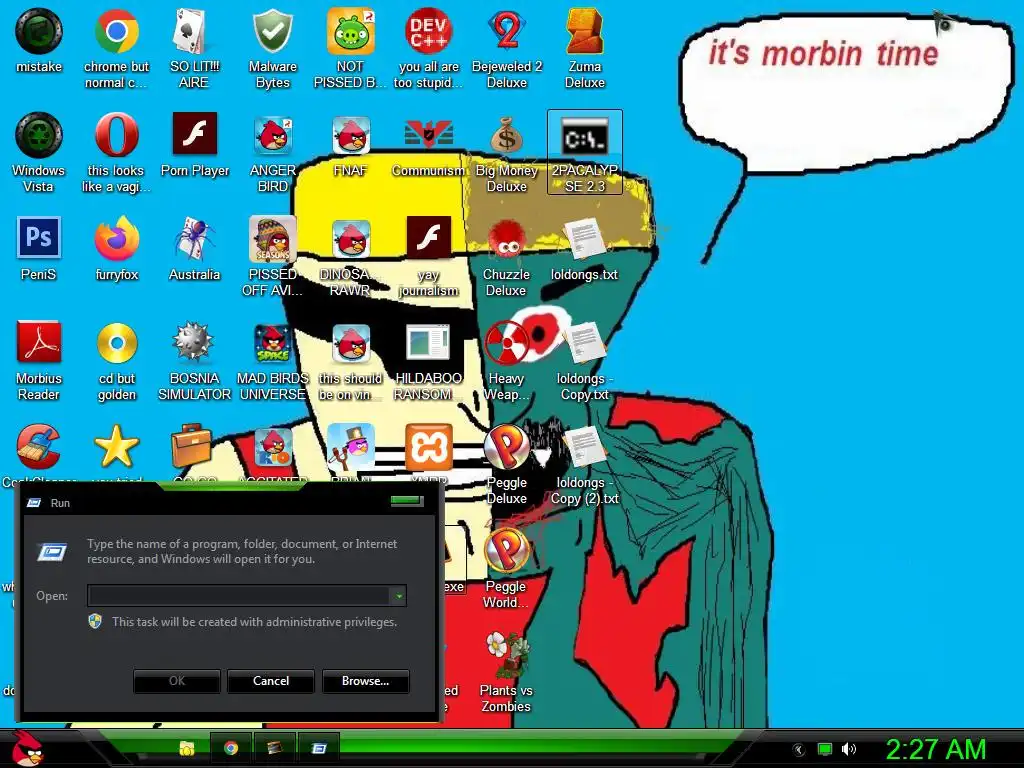Open the slingshot bird with top hat icon
The height and width of the screenshot is (768, 1024).
(351, 447)
